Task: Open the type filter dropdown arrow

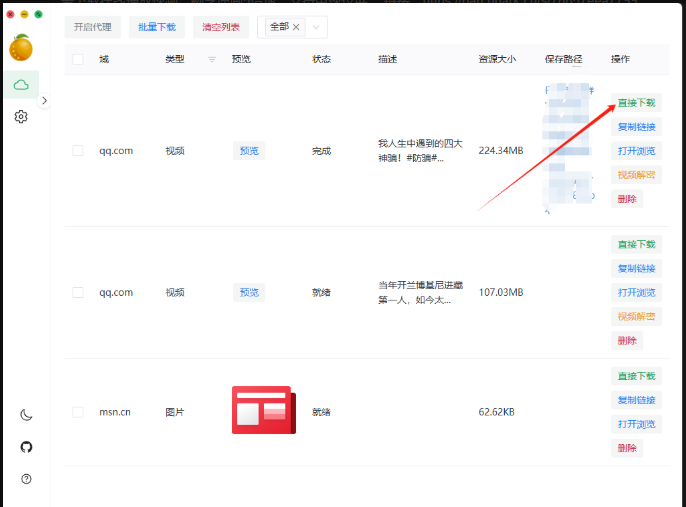Action: pos(316,27)
